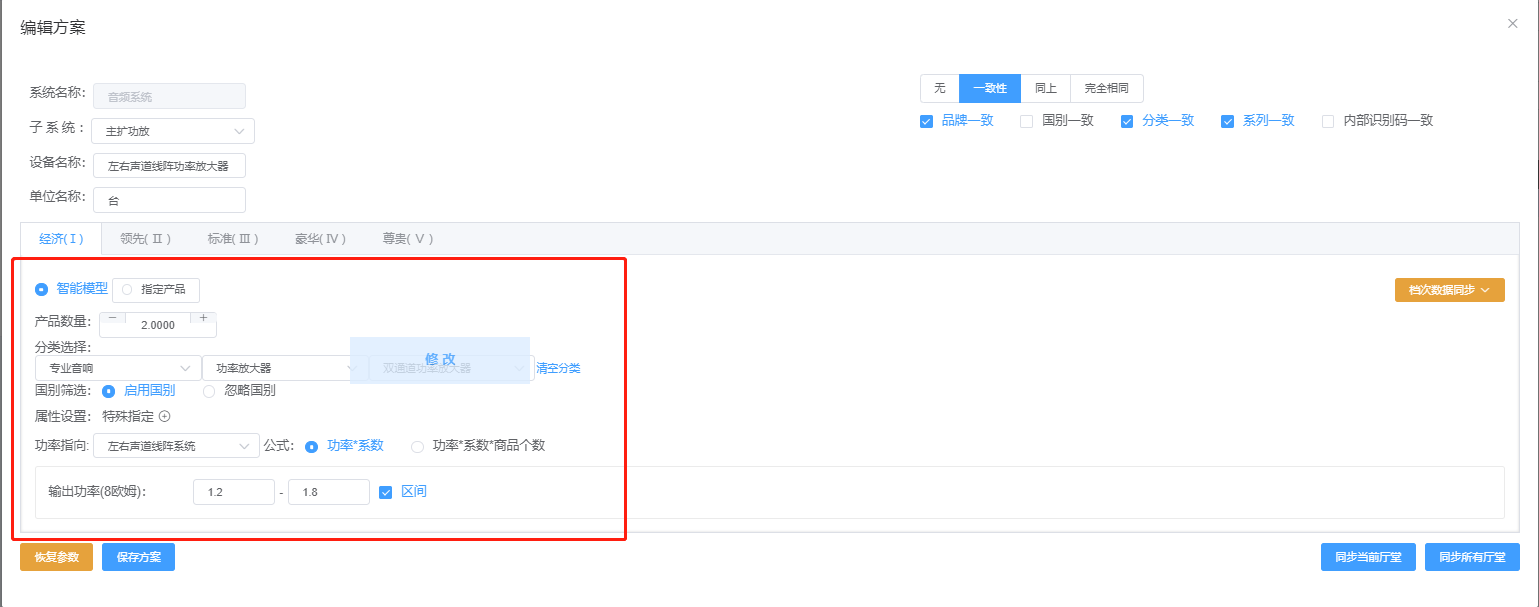Check the 内部识别码一致 option
The height and width of the screenshot is (607, 1539).
tap(1328, 121)
